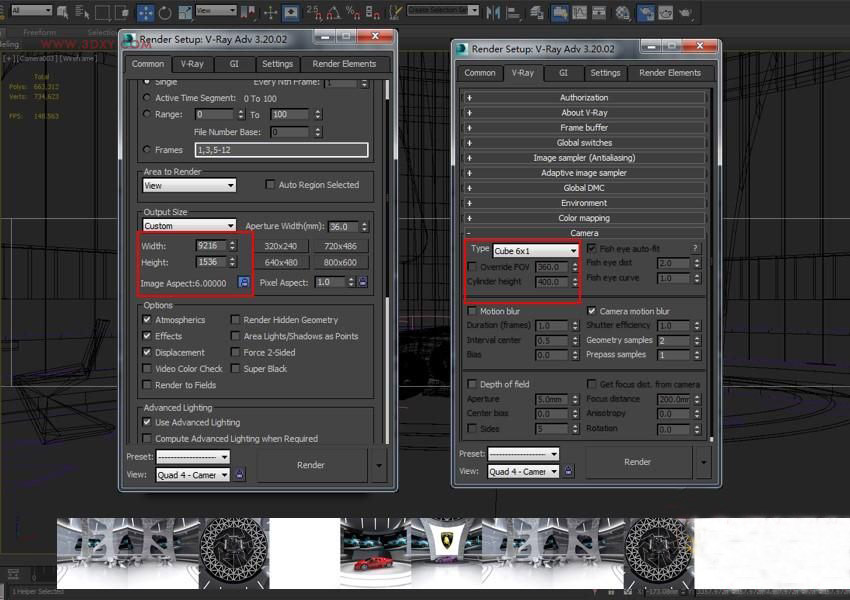Click the Mirror tool icon
This screenshot has height=600, width=850.
493,12
